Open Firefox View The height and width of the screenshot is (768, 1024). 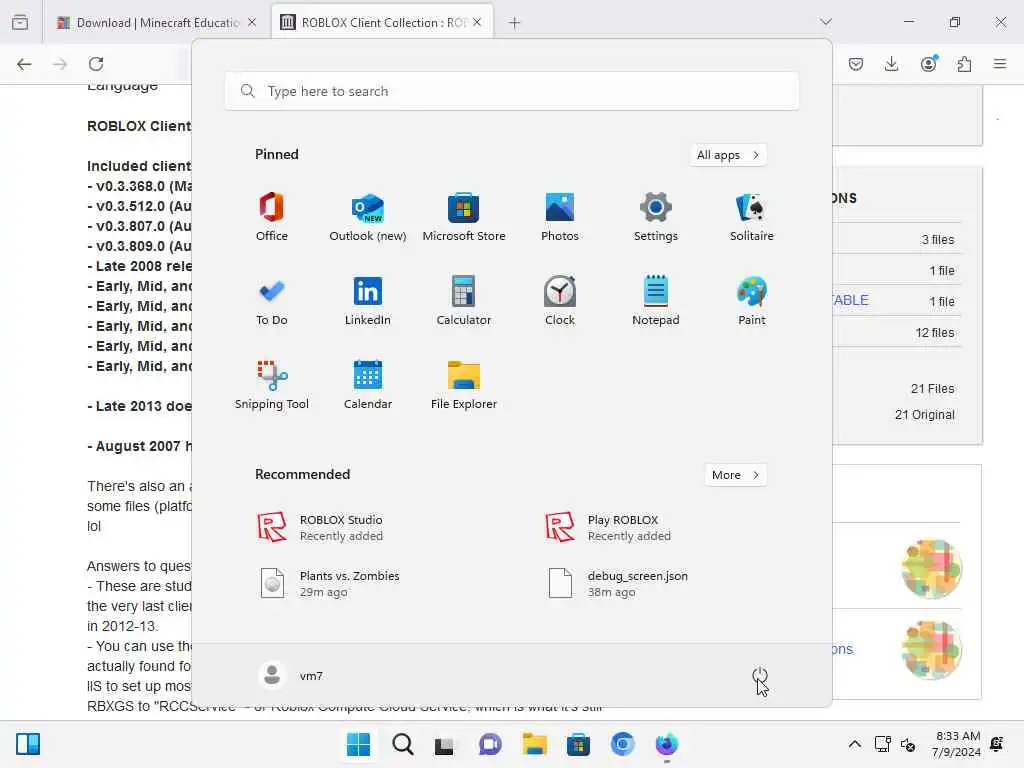20,23
